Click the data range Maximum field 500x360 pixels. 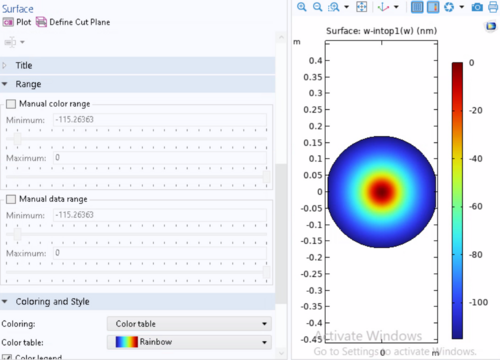[x=160, y=253]
